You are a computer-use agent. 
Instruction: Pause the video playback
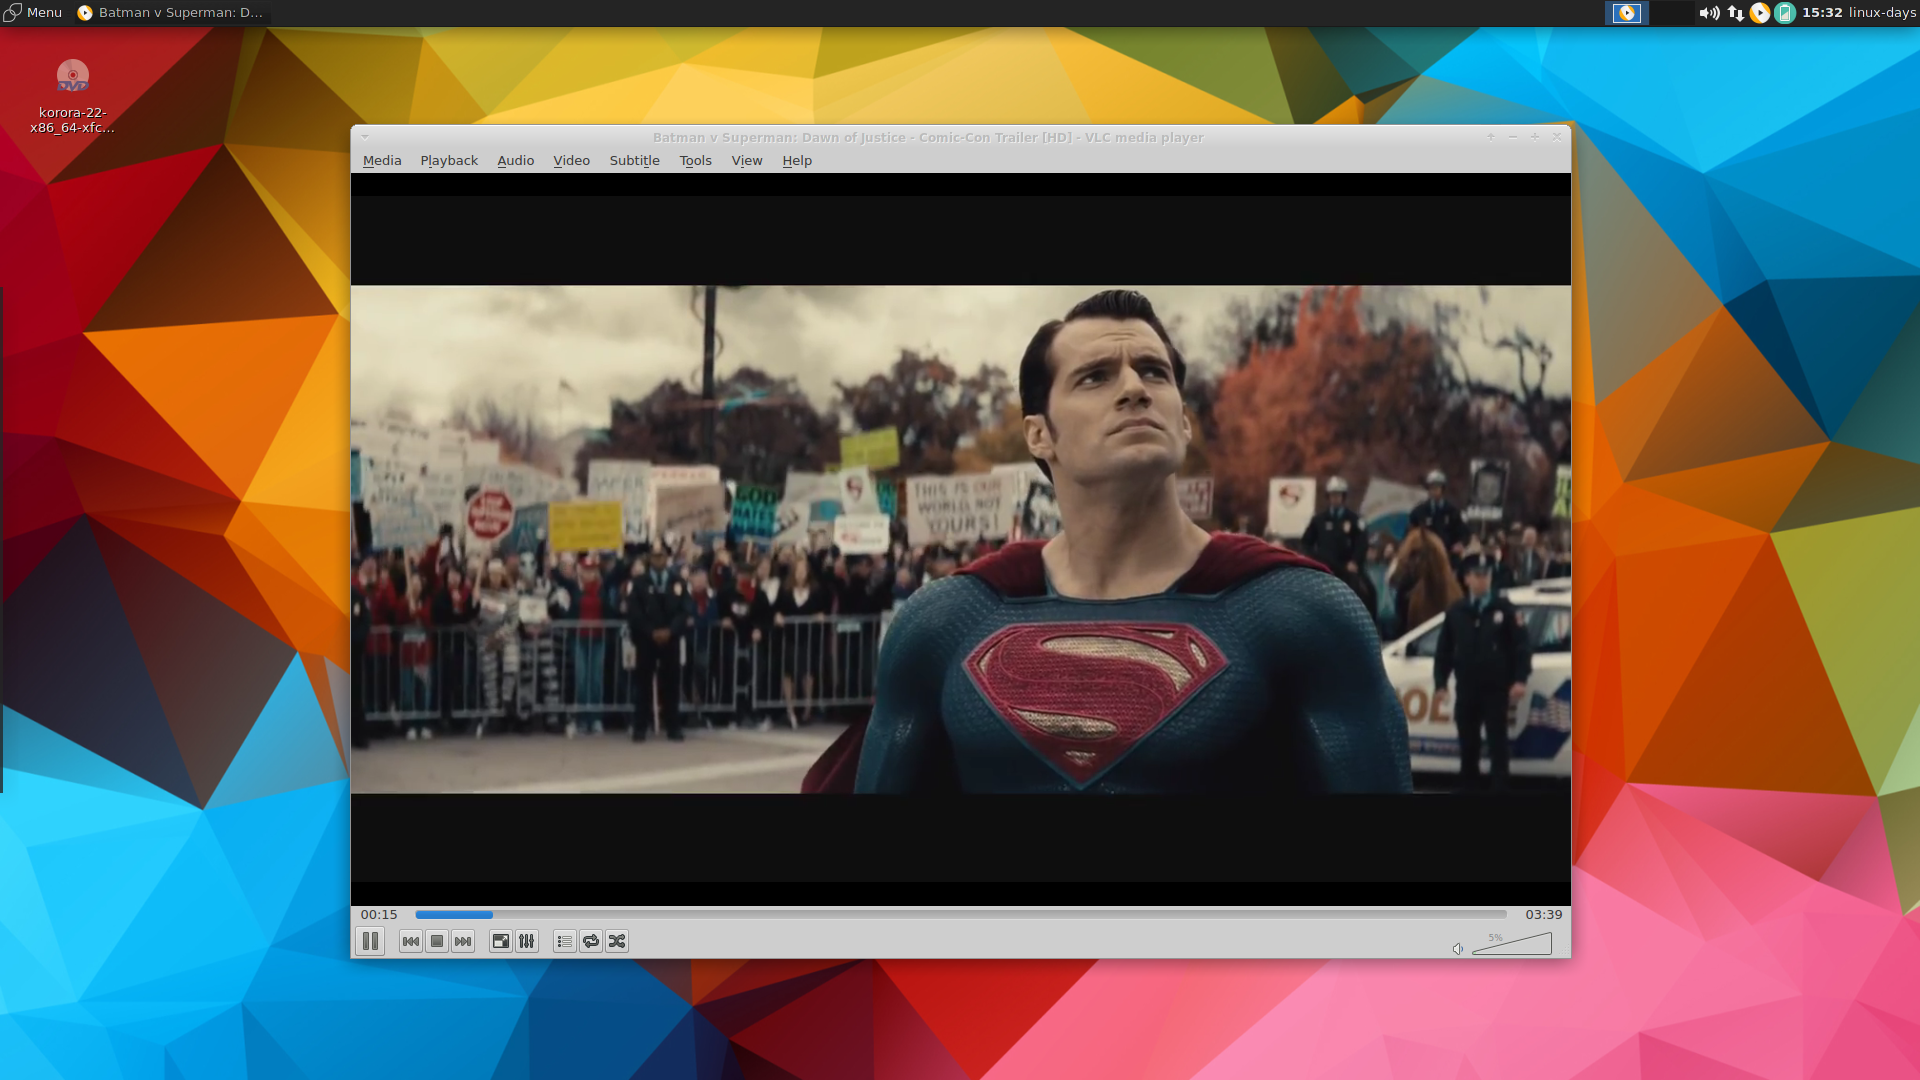[x=370, y=941]
